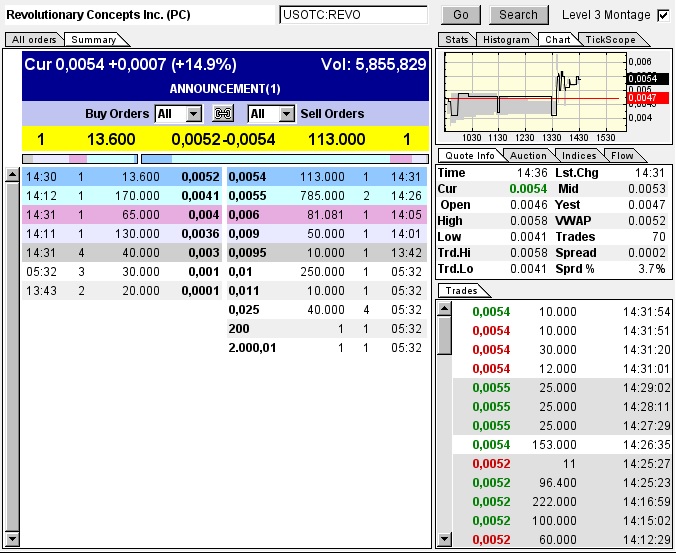Select buy order at price 0,0036
The height and width of the screenshot is (553, 676).
point(122,234)
